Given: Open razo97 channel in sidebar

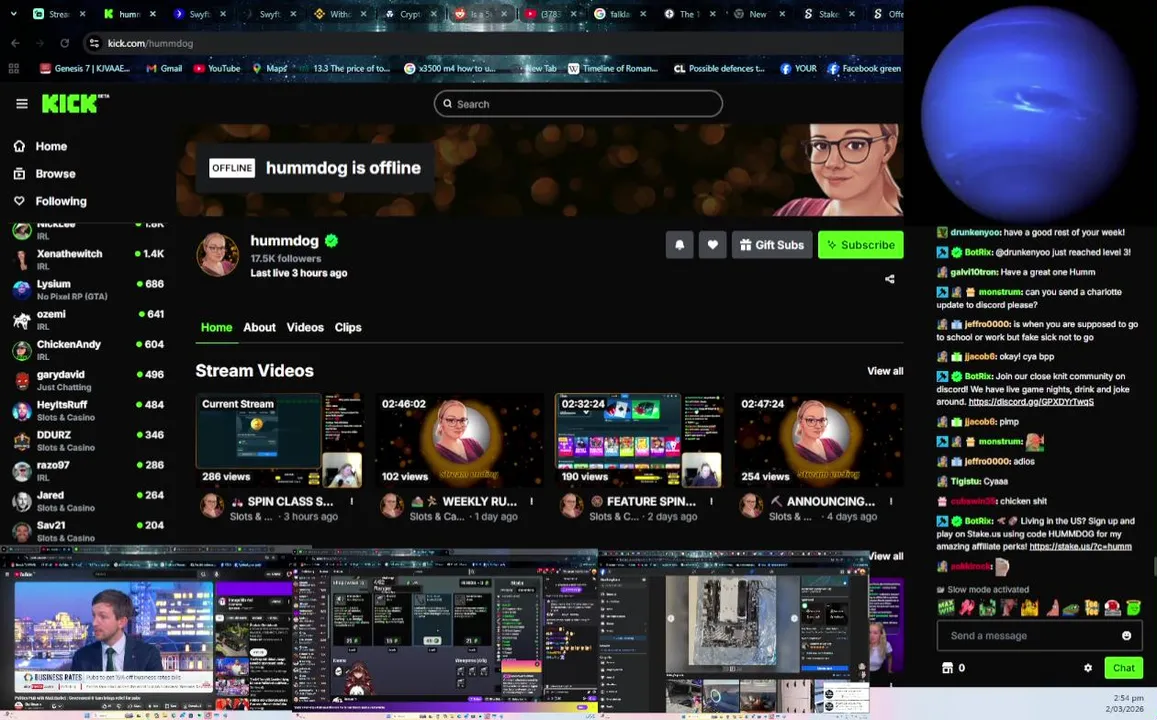Looking at the screenshot, I should coord(89,471).
